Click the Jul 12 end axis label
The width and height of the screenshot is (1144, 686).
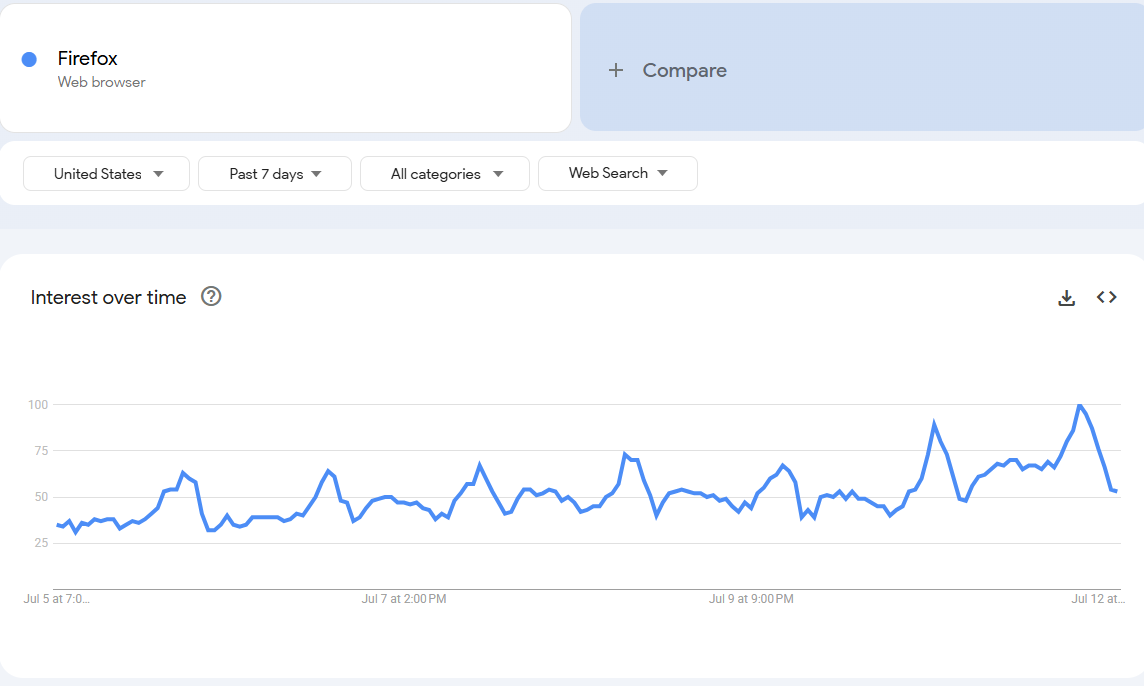coord(1098,598)
